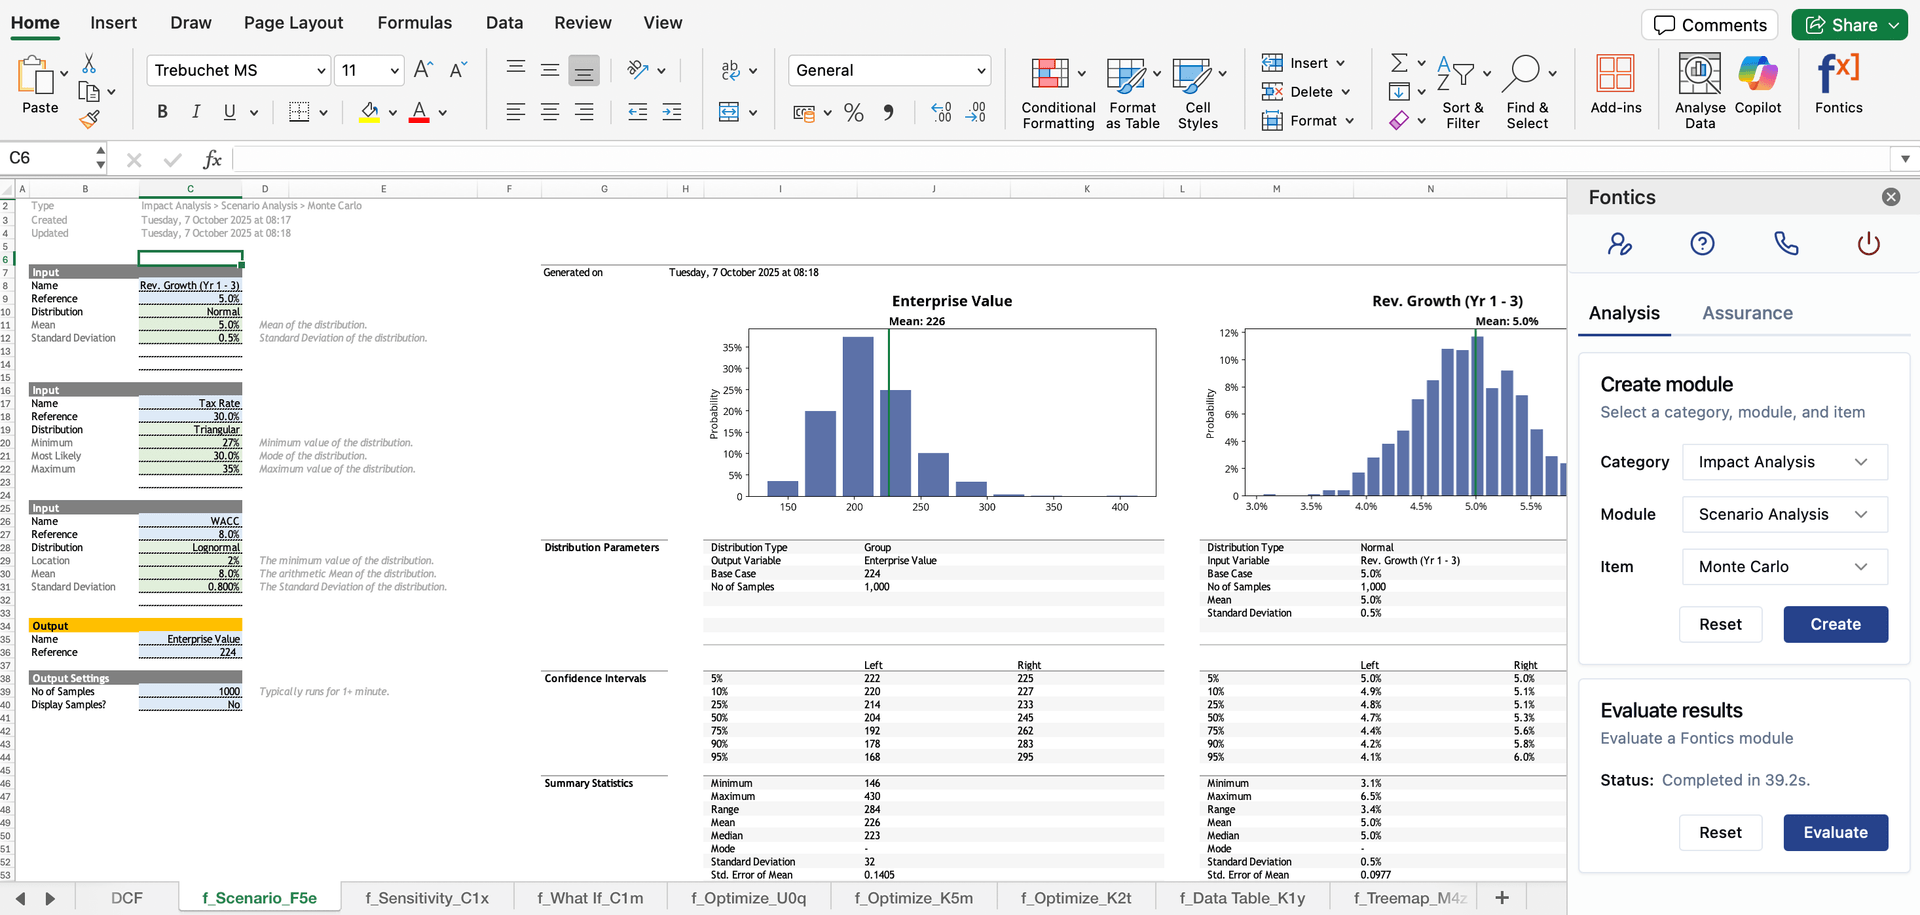Viewport: 1920px width, 915px height.
Task: Click the Create button in Fontics
Action: pos(1835,624)
